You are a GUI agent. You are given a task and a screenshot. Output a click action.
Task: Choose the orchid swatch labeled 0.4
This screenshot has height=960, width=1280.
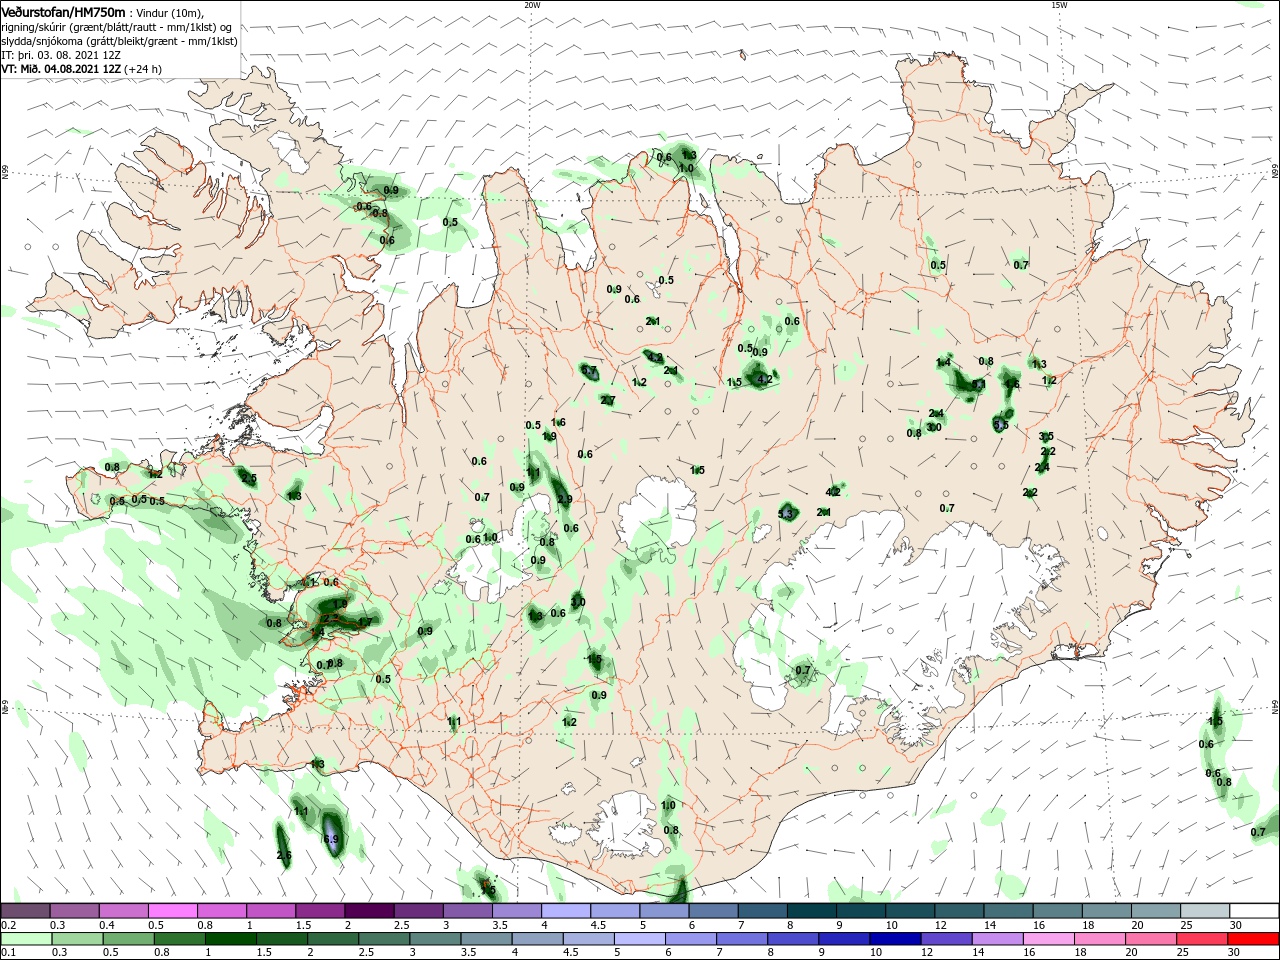click(x=123, y=911)
